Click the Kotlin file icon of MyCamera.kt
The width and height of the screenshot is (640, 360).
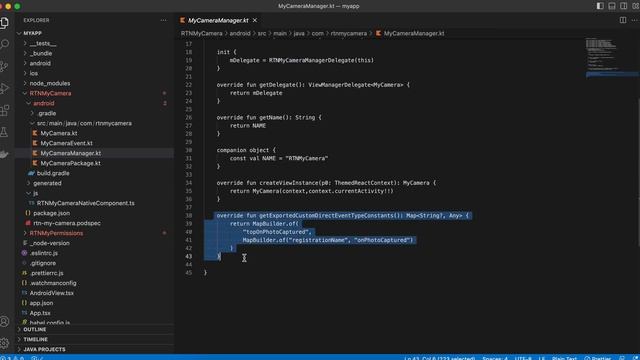tap(35, 133)
